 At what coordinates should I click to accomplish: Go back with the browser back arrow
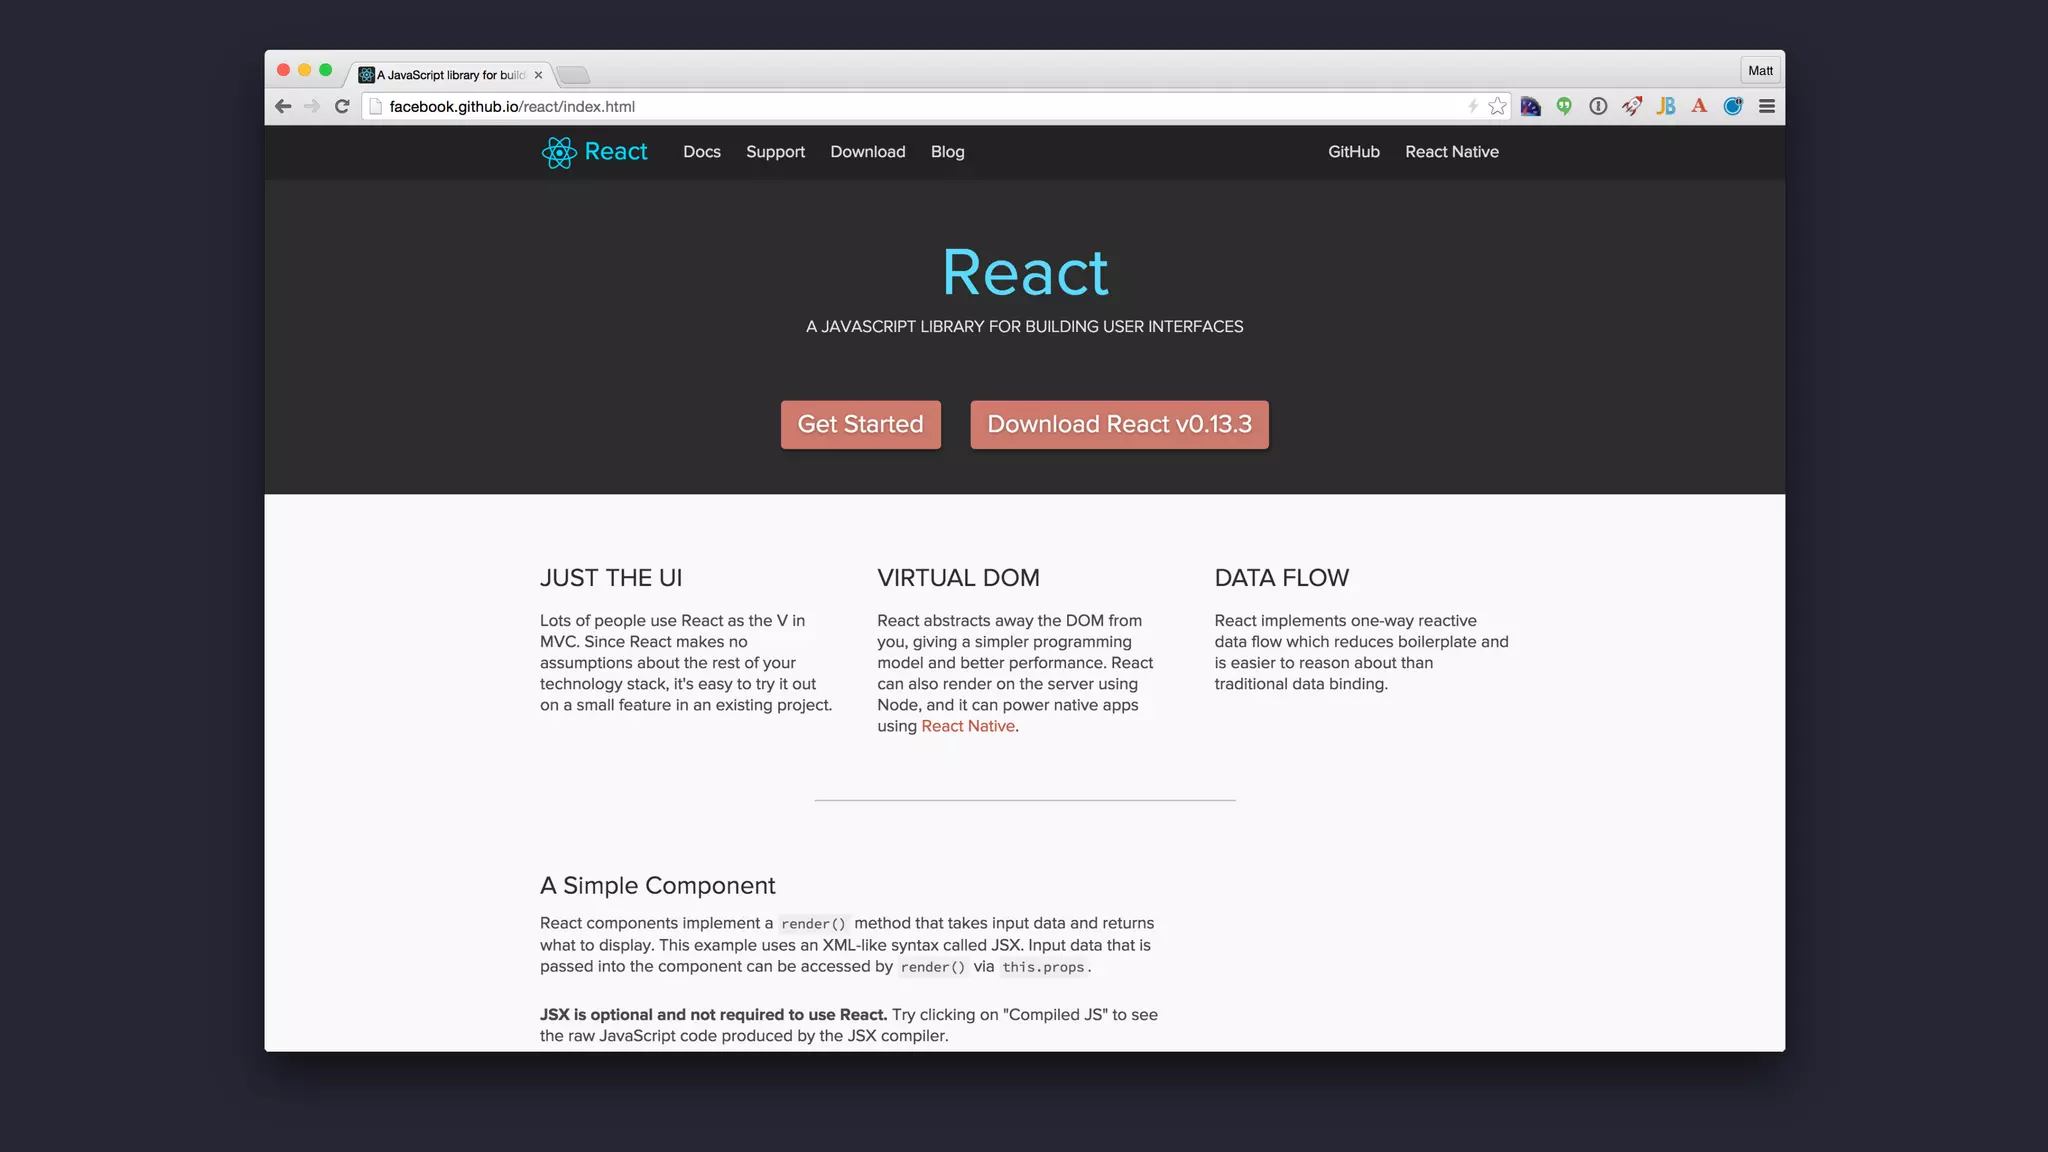pyautogui.click(x=283, y=106)
